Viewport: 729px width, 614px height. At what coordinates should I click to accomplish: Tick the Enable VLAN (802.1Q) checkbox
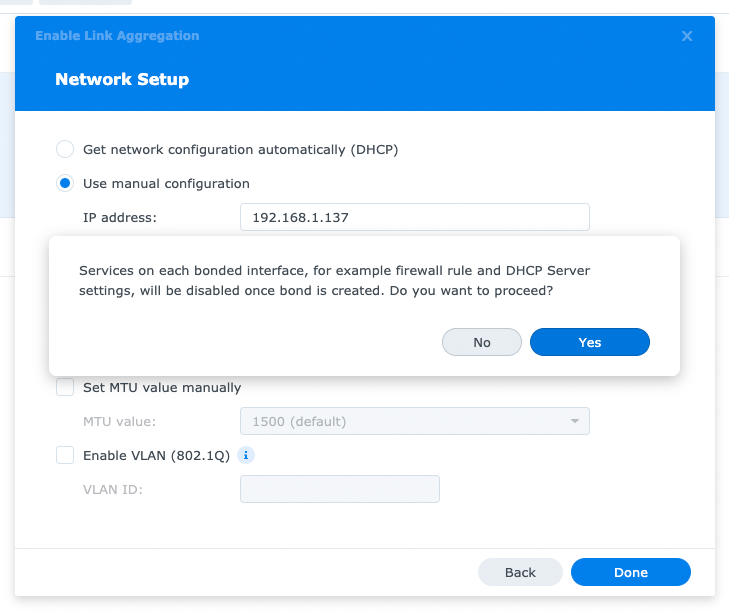(65, 455)
